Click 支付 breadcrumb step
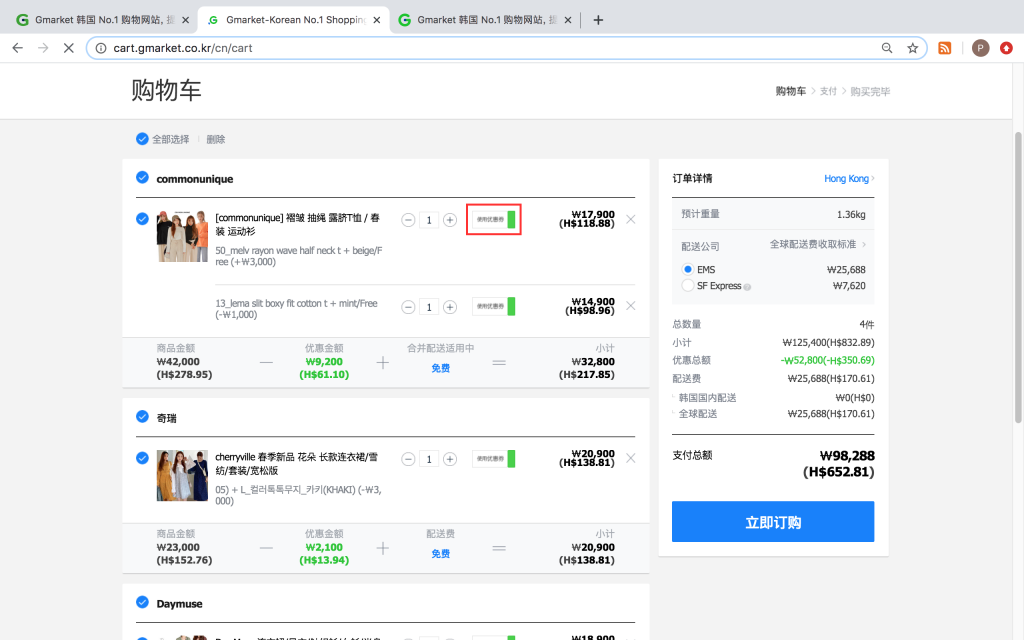The width and height of the screenshot is (1024, 640). [x=828, y=91]
